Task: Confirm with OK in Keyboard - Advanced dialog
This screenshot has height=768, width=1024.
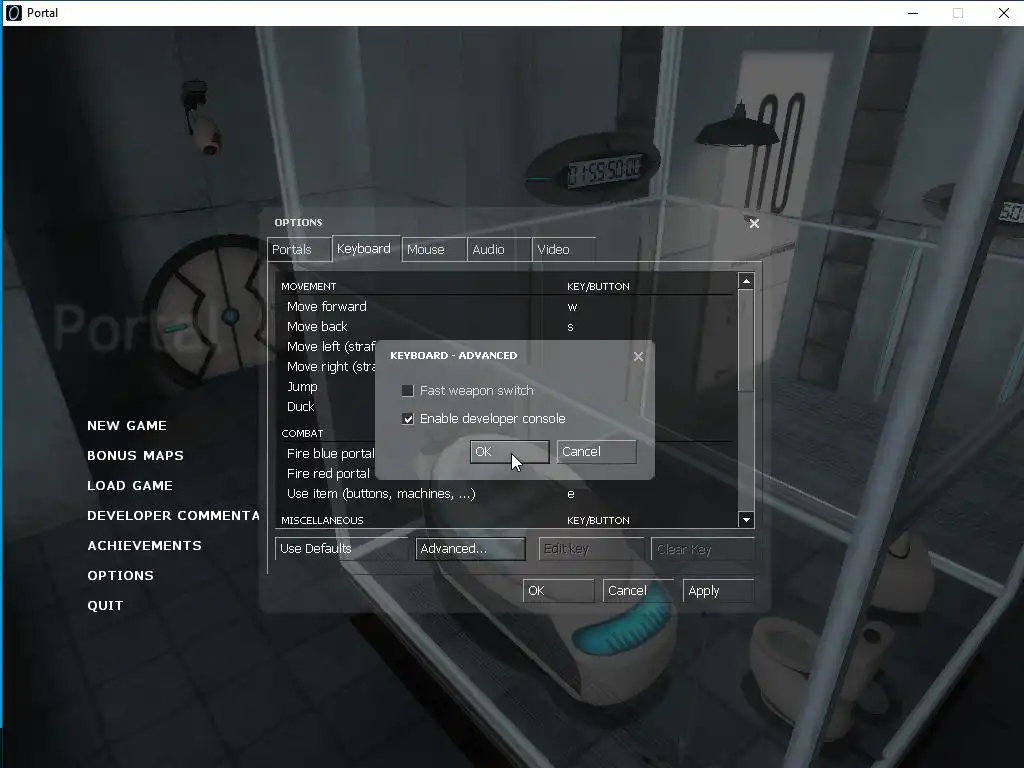Action: point(509,452)
